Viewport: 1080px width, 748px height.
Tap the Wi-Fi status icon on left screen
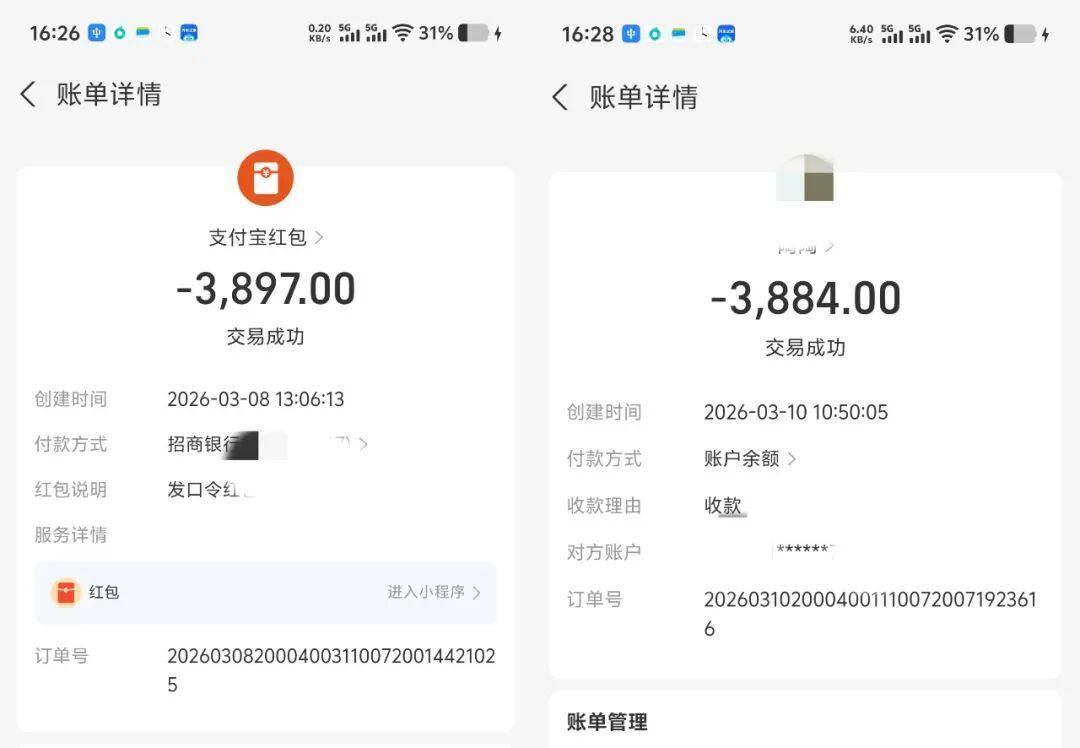(x=402, y=32)
